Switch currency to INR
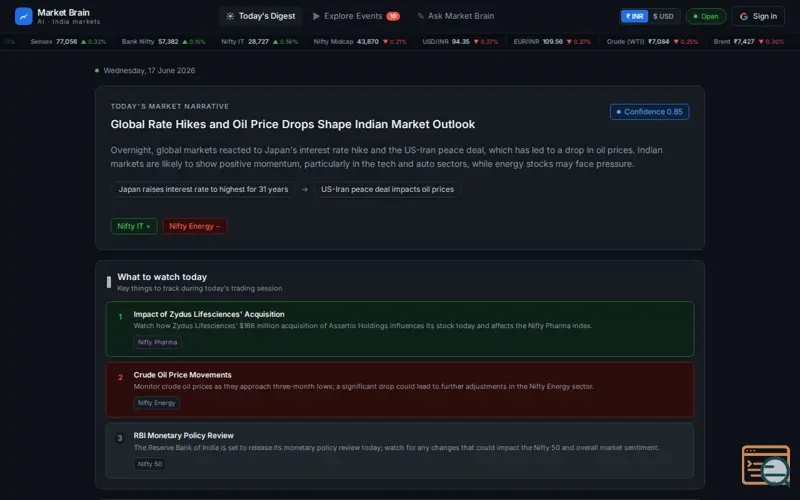800x500 pixels. [634, 16]
